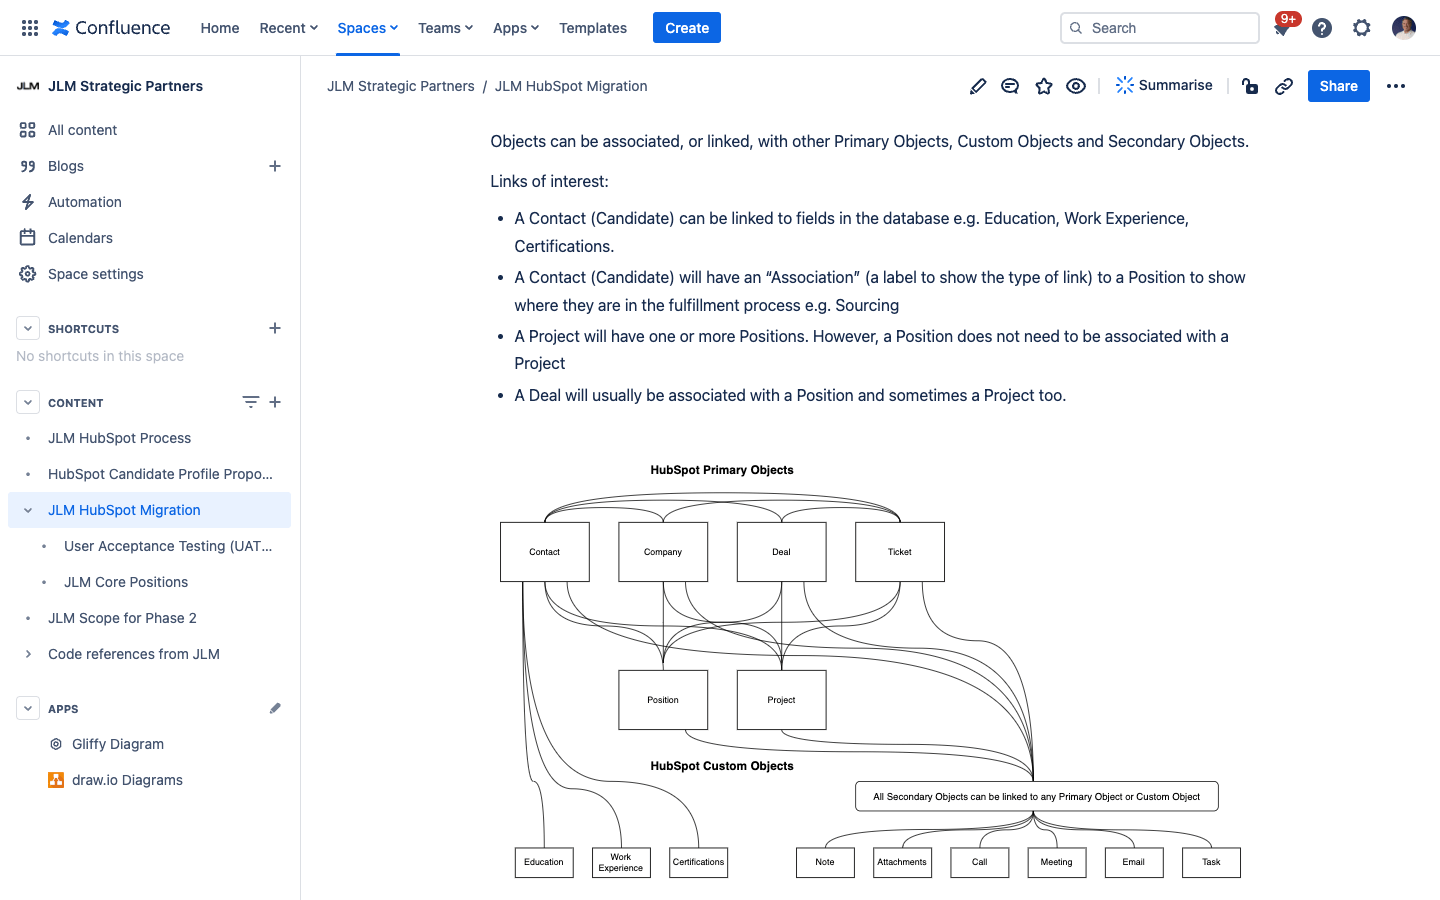Screen dimensions: 1440x900
Task: Open the settings gear icon
Action: click(1362, 28)
